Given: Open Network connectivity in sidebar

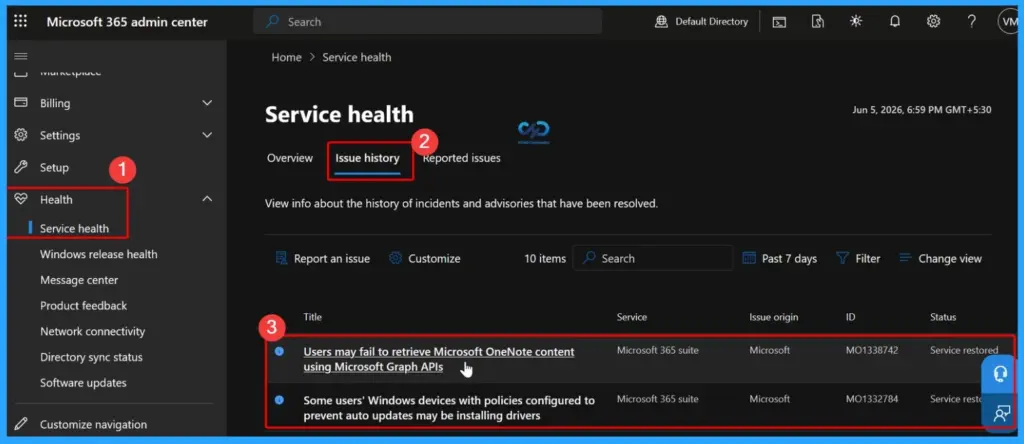Looking at the screenshot, I should [91, 331].
